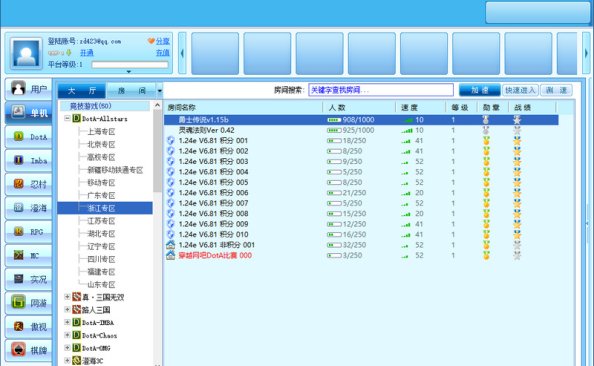Click the 充值 recharge link
This screenshot has height=366, width=594.
[163, 53]
